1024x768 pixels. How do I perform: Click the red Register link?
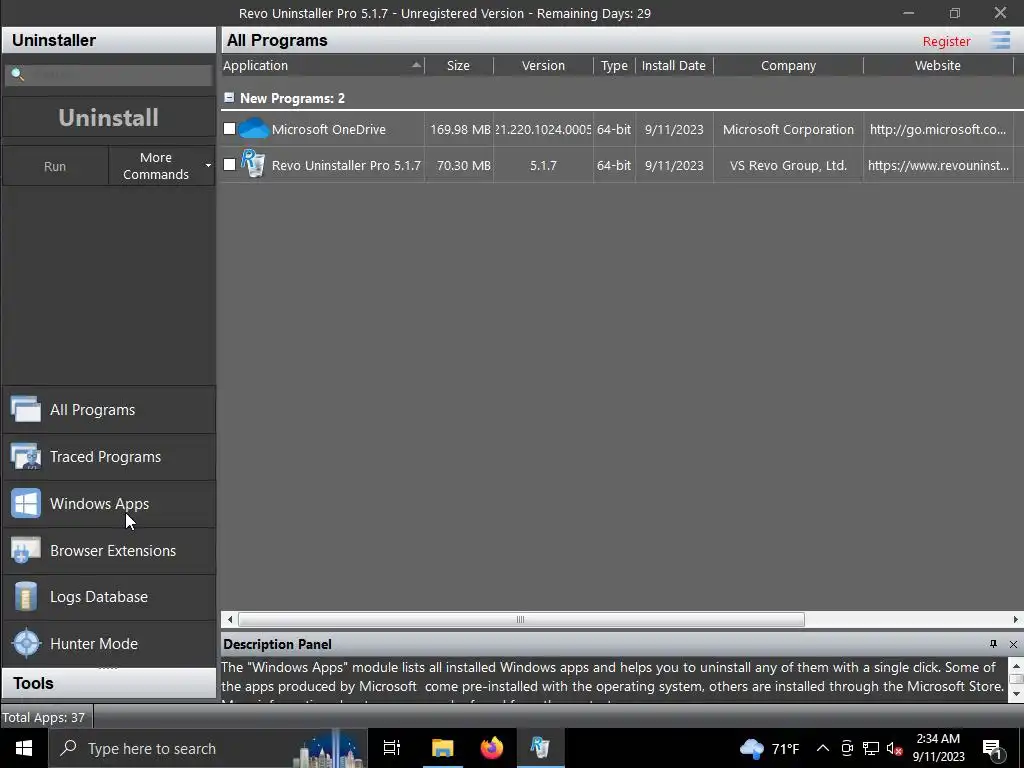(946, 41)
